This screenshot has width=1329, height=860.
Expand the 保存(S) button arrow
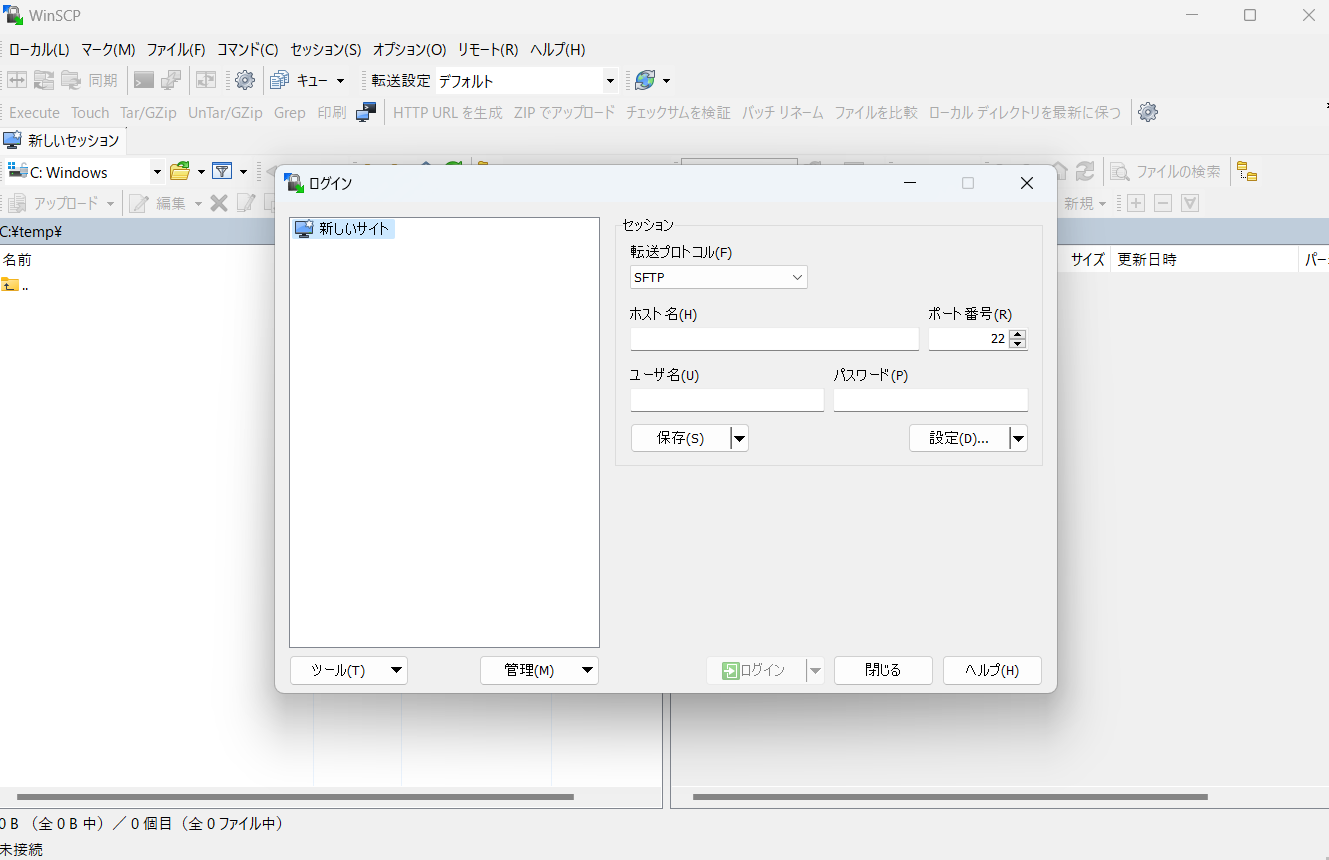coord(739,438)
